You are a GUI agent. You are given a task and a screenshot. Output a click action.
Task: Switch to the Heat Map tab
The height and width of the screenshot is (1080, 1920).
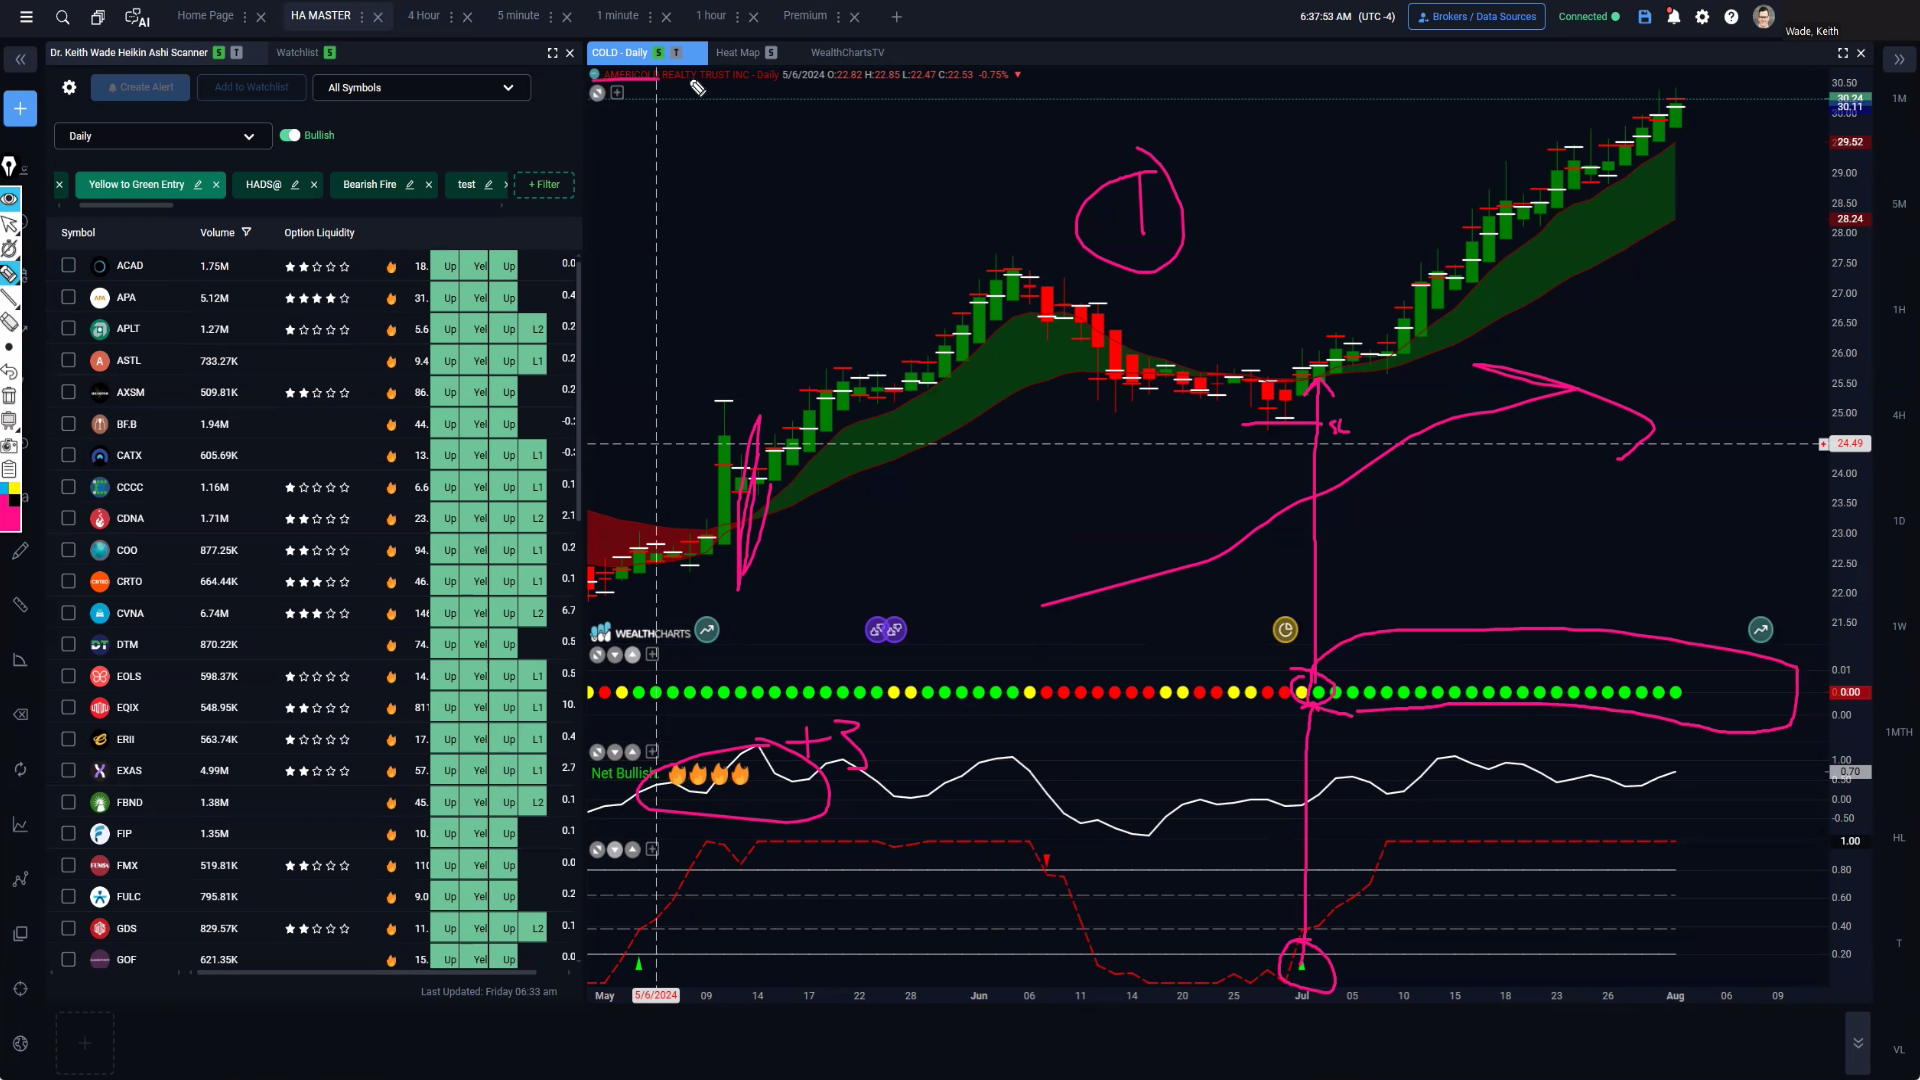[x=738, y=53]
